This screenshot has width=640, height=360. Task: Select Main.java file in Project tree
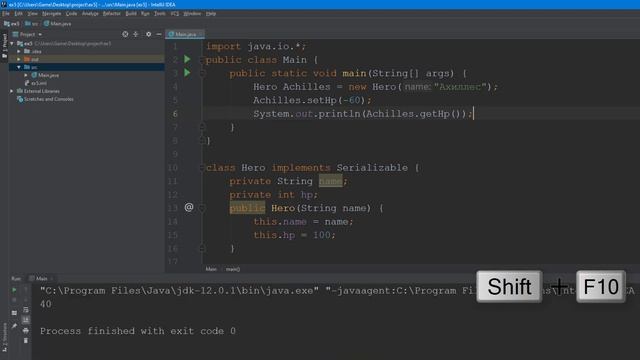click(45, 75)
